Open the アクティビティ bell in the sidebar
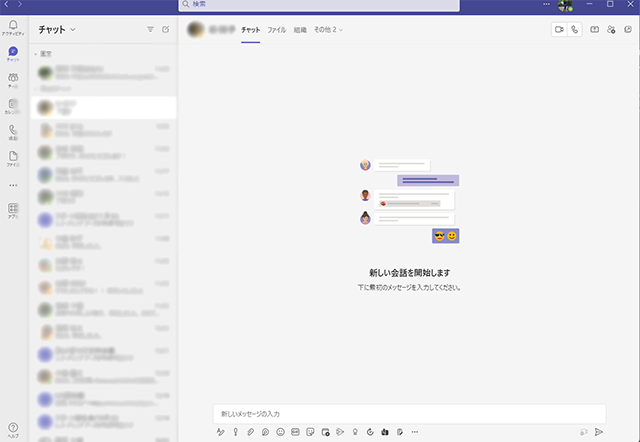The image size is (640, 442). click(13, 28)
